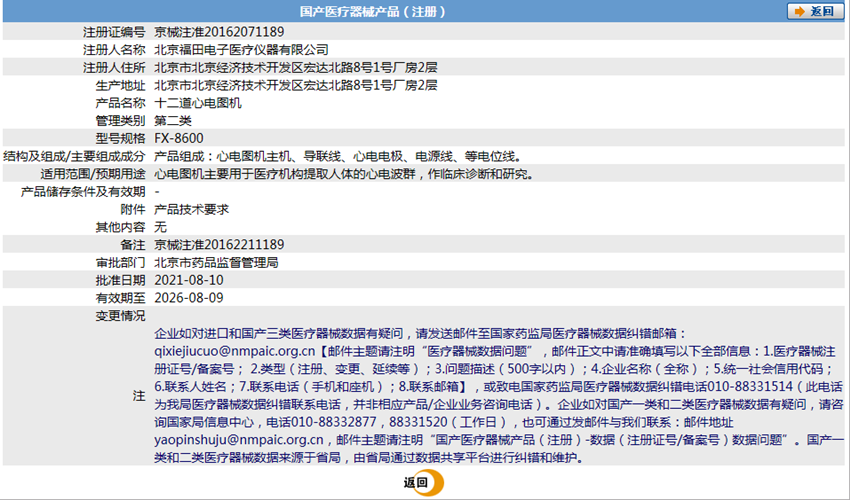
Task: Select registrant name 北京福田电子医疗仪器有限公司
Action: 241,50
